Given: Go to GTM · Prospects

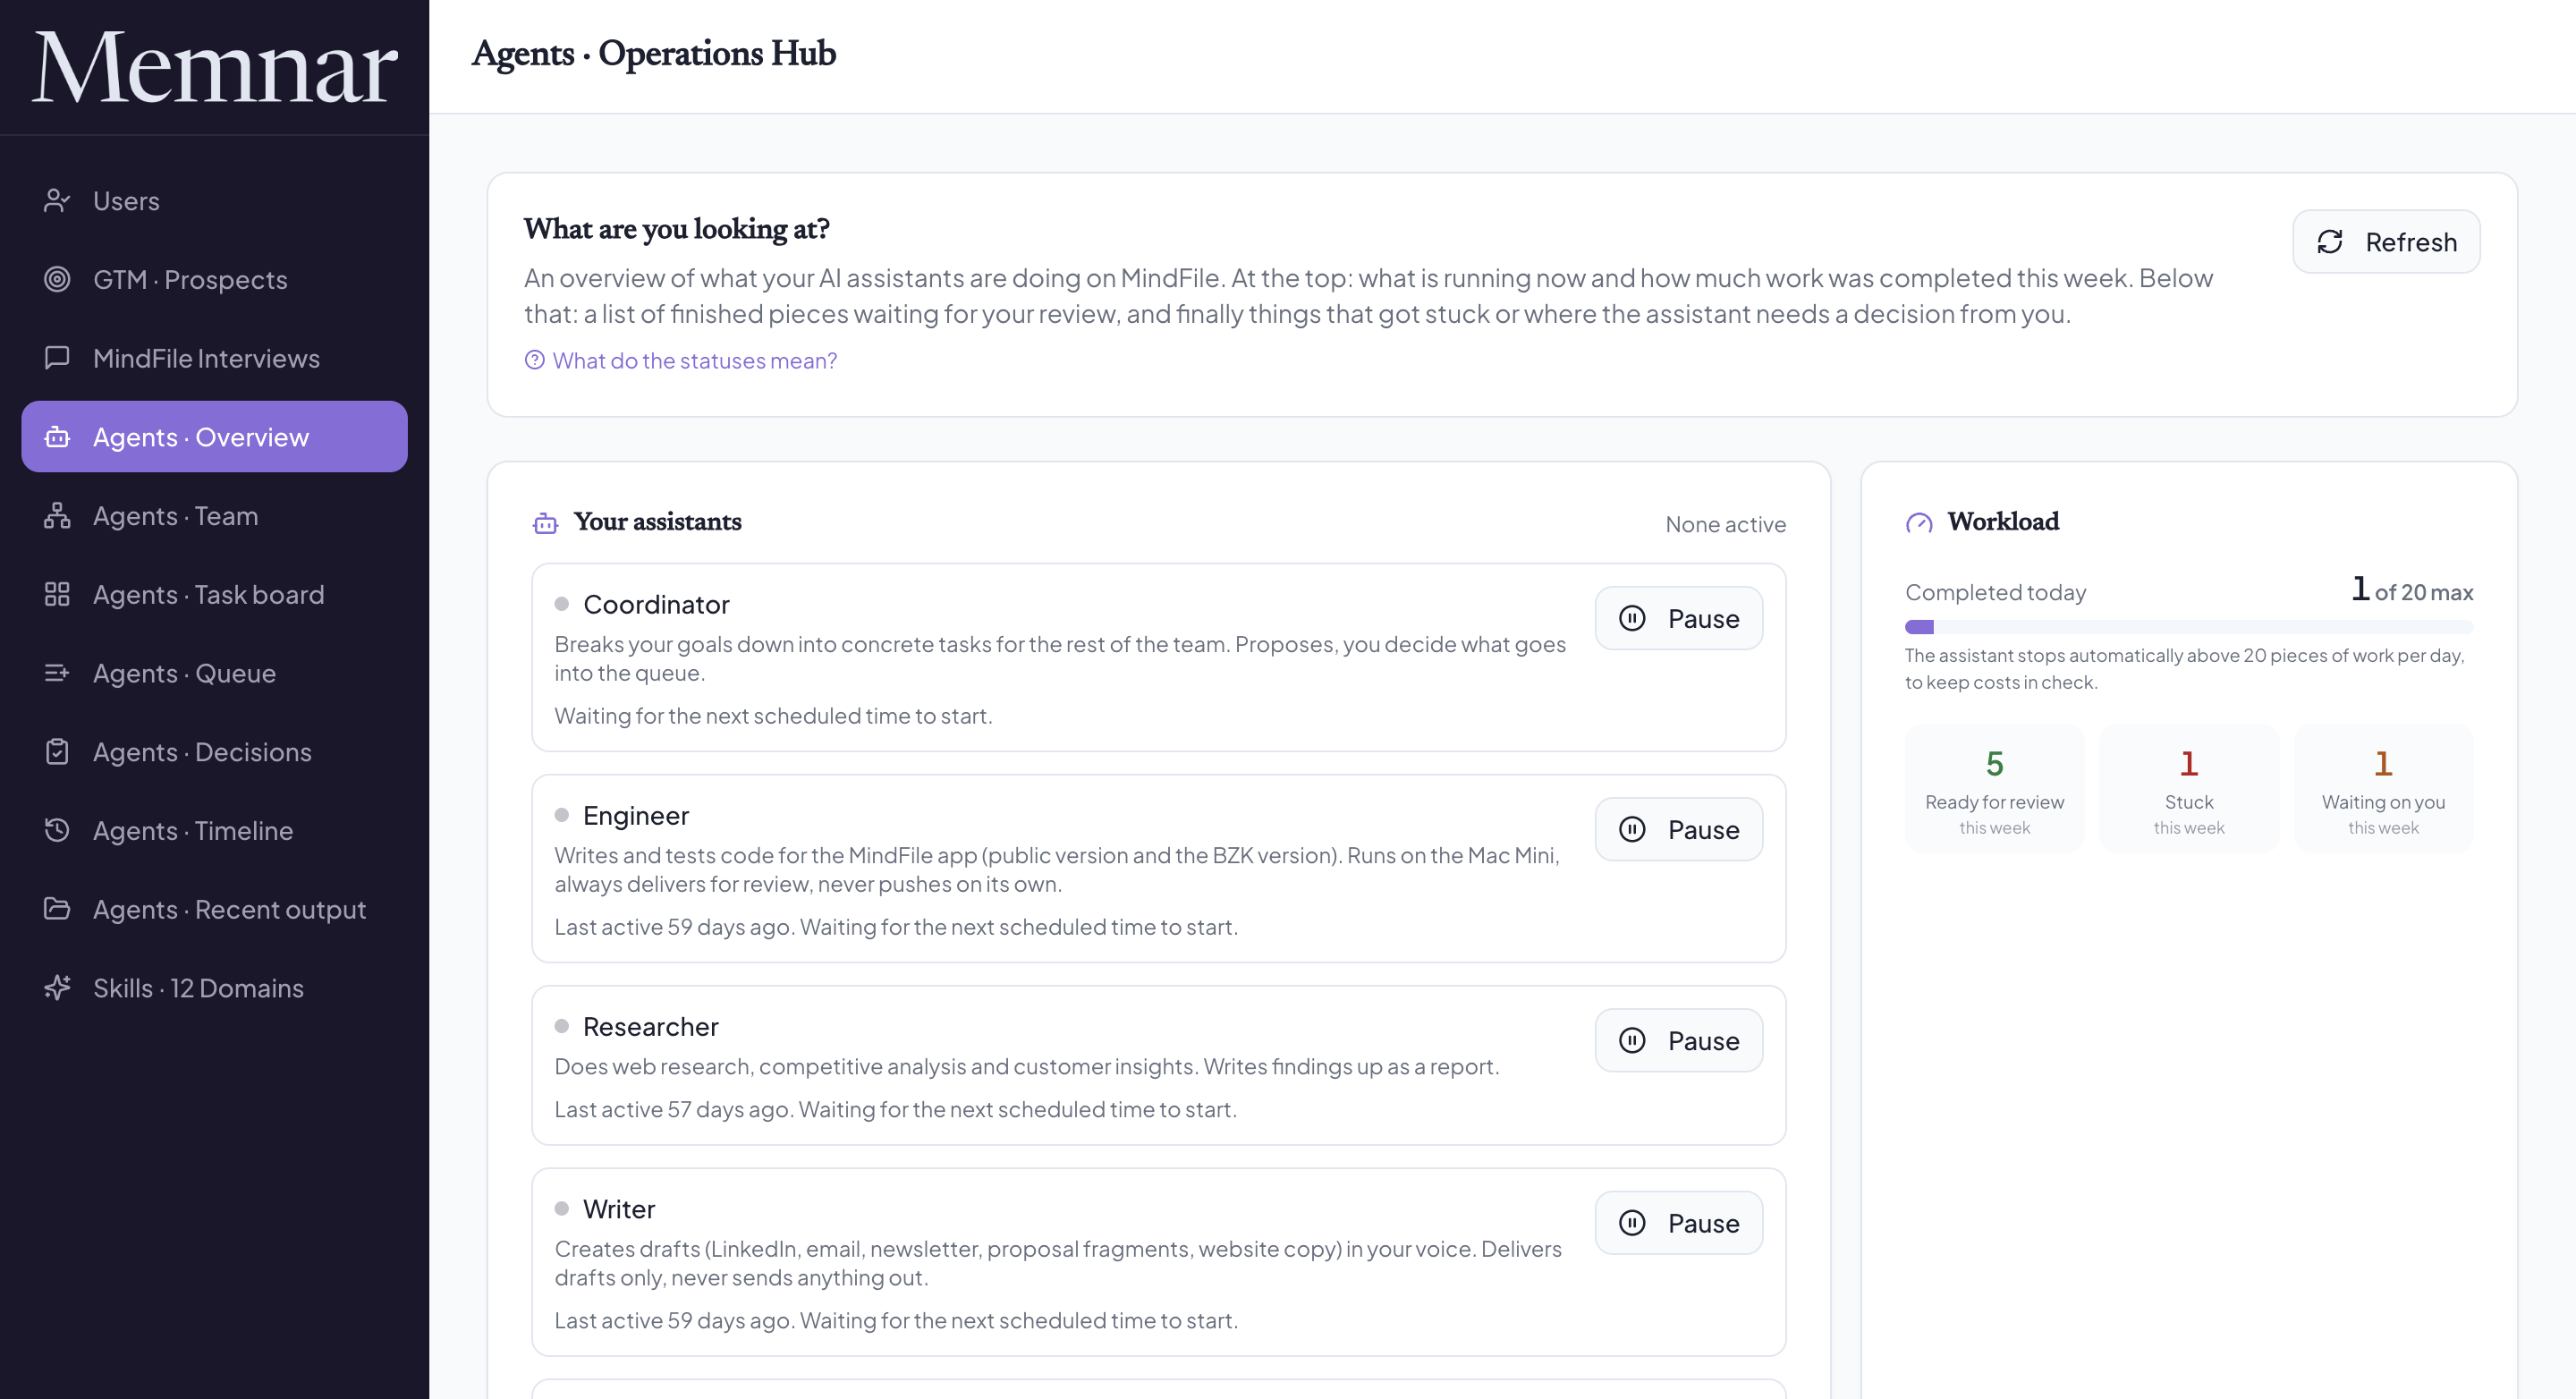Looking at the screenshot, I should [x=214, y=279].
